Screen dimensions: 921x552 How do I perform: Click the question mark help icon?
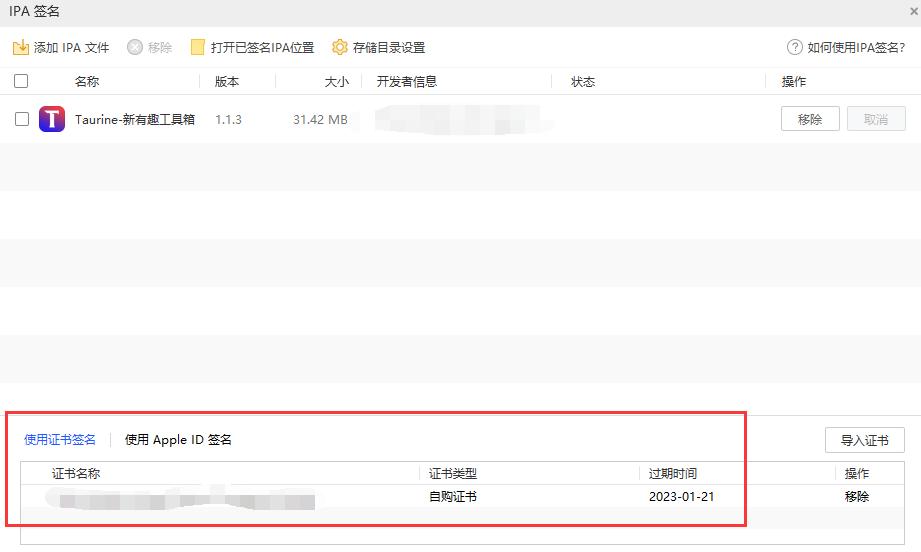[x=794, y=47]
